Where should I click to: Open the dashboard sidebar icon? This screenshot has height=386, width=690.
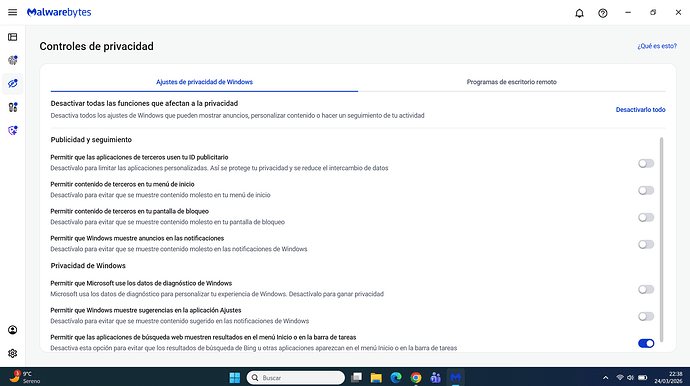[x=12, y=37]
